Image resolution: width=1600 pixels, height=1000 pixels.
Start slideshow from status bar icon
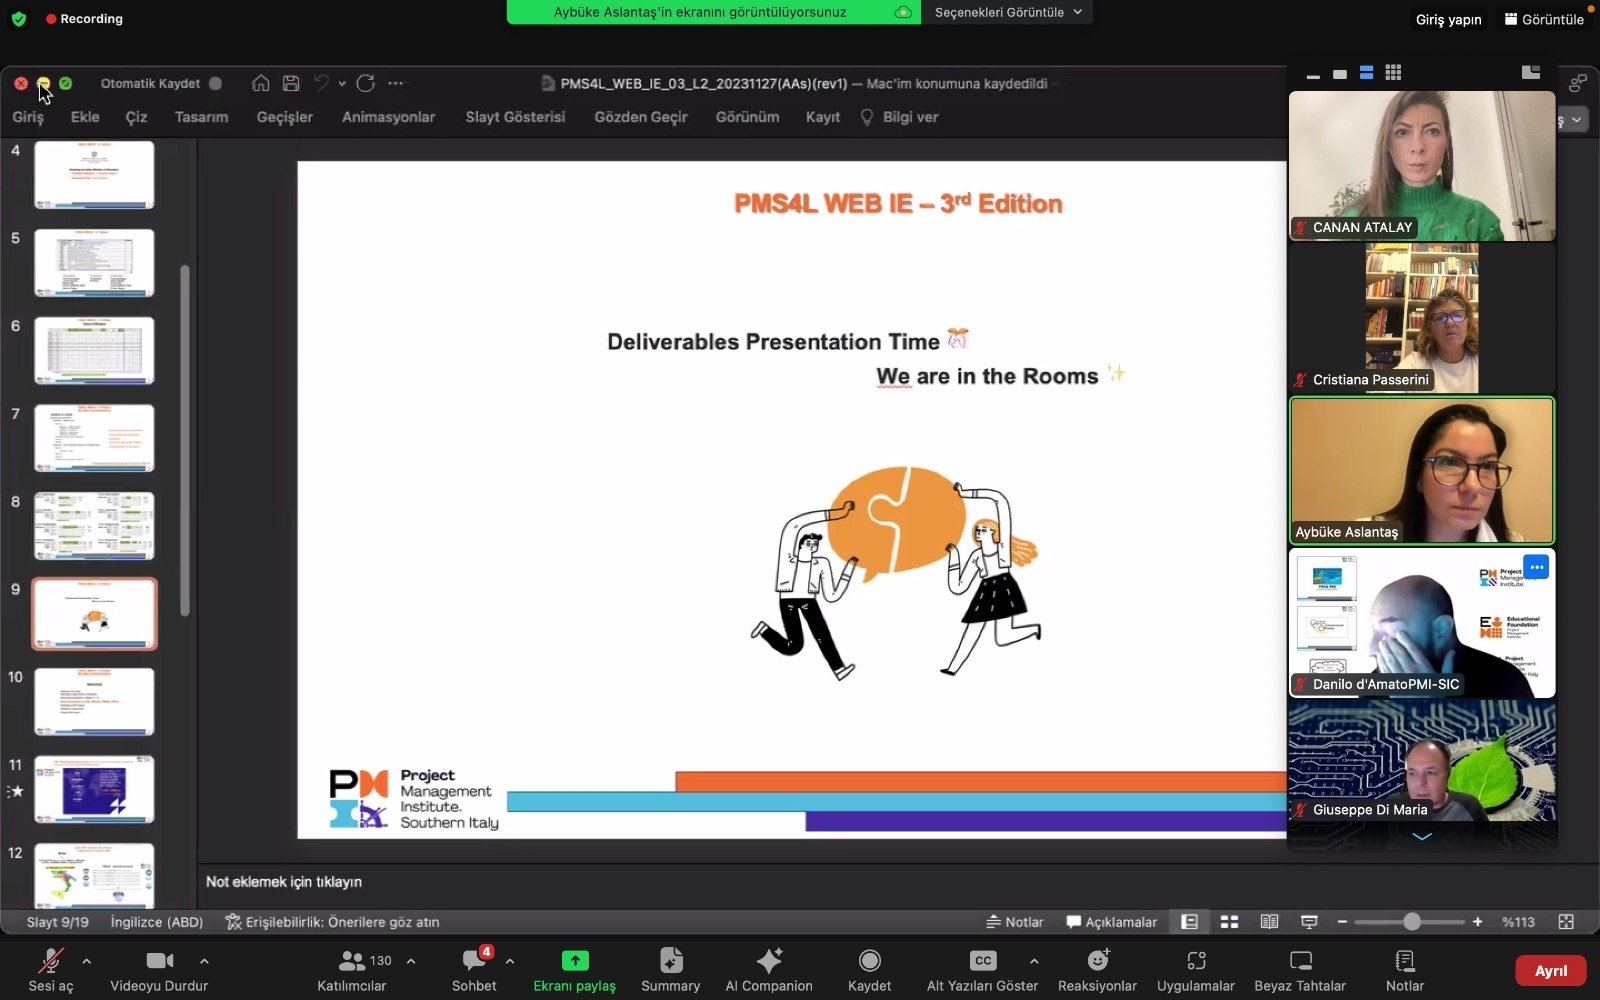[x=1309, y=922]
